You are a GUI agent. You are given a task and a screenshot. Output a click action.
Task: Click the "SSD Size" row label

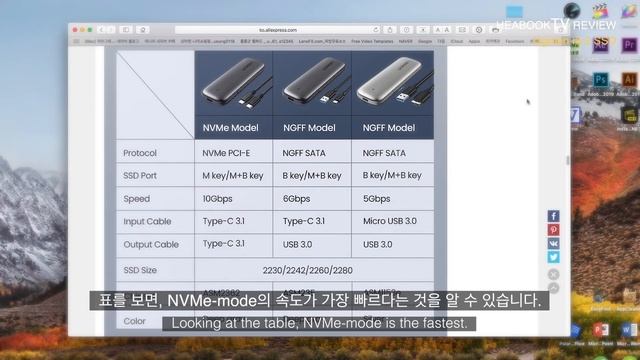[140, 270]
